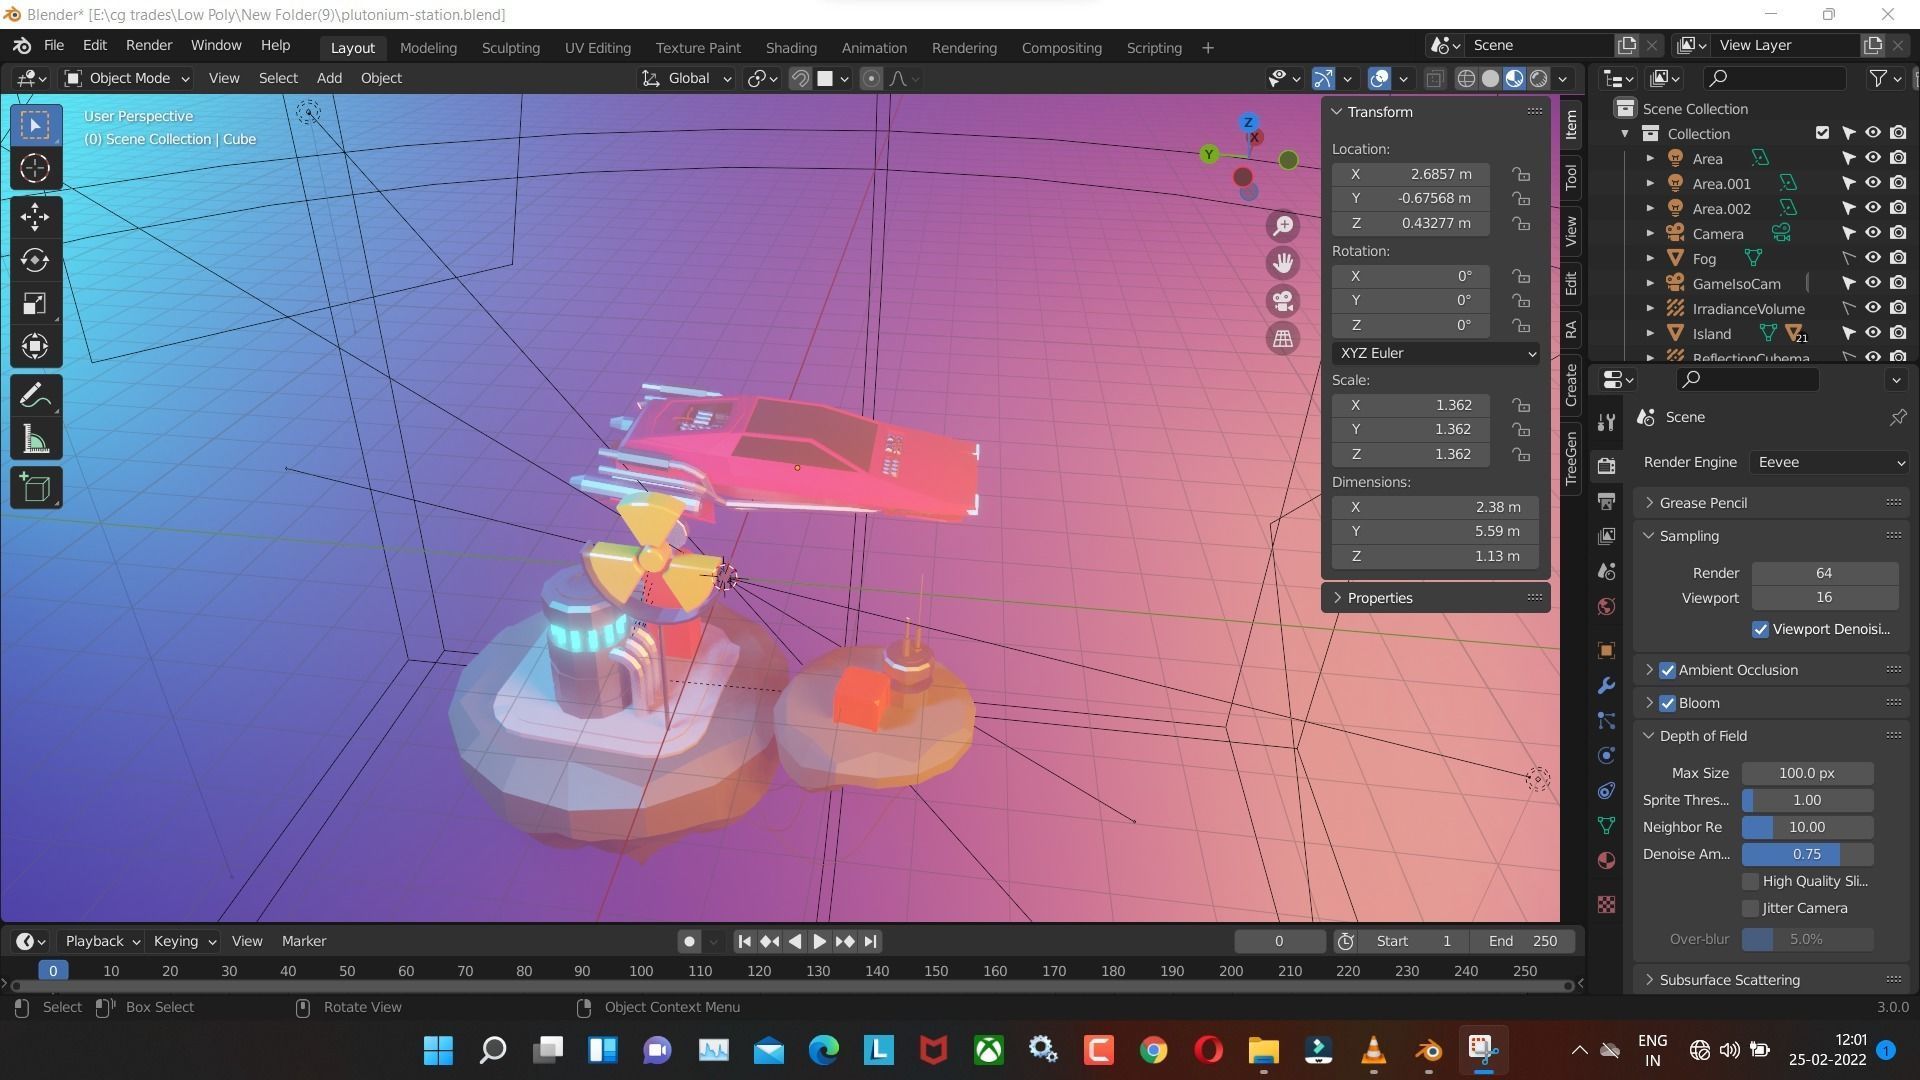Open the Render Engine Eevee dropdown
Image resolution: width=1920 pixels, height=1080 pixels.
pos(1829,462)
